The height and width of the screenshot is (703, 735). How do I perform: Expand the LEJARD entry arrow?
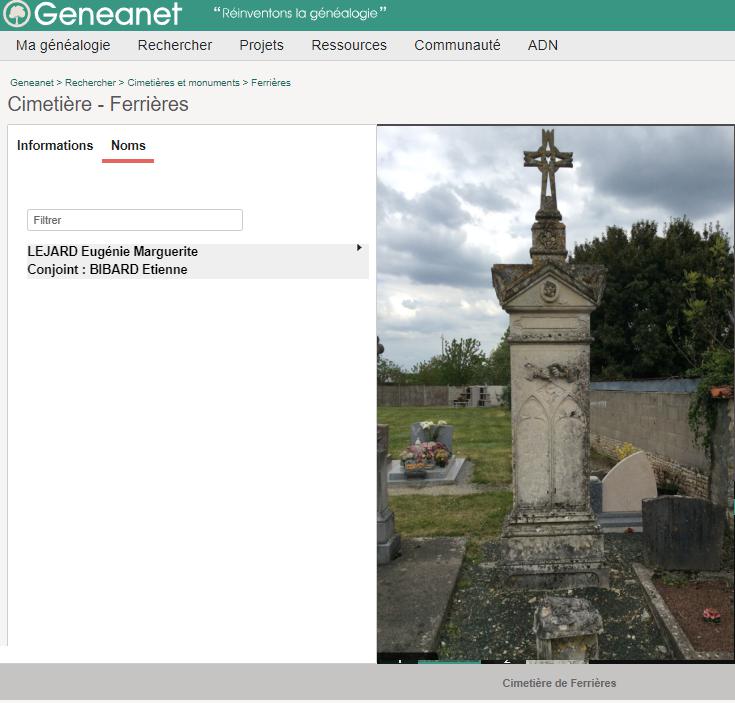(x=359, y=247)
